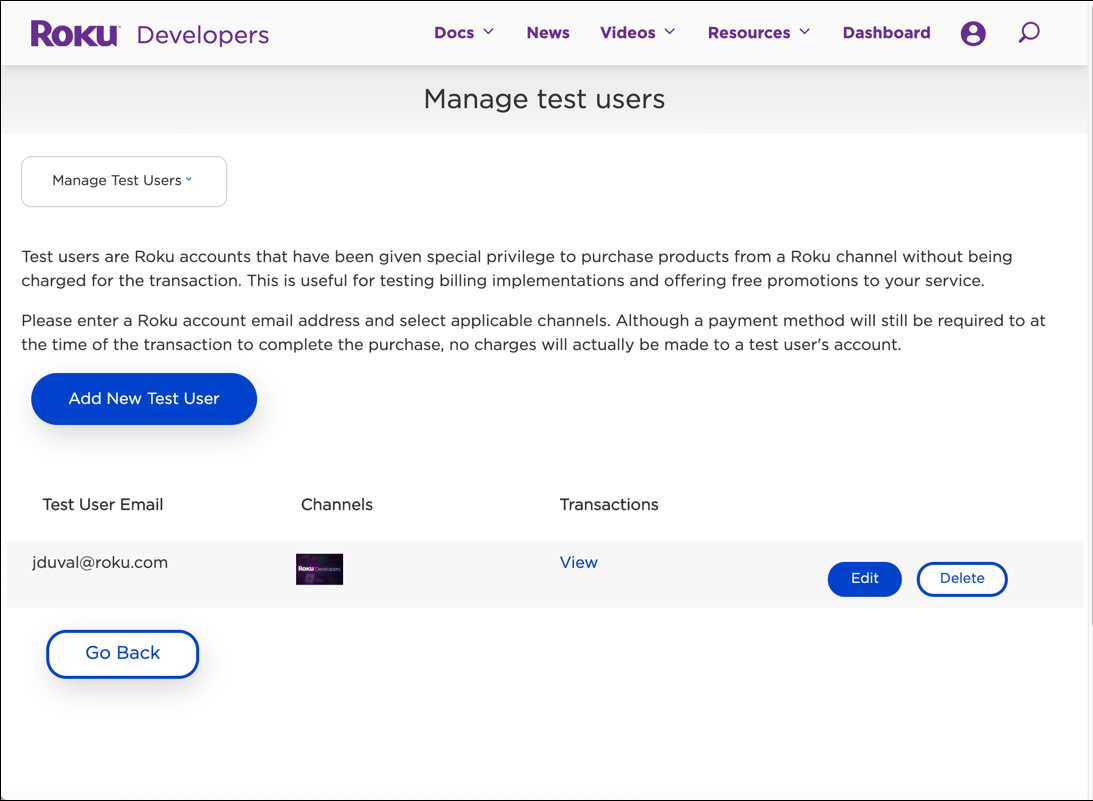Viewport: 1093px width, 801px height.
Task: Open the Resources dropdown
Action: 758,32
